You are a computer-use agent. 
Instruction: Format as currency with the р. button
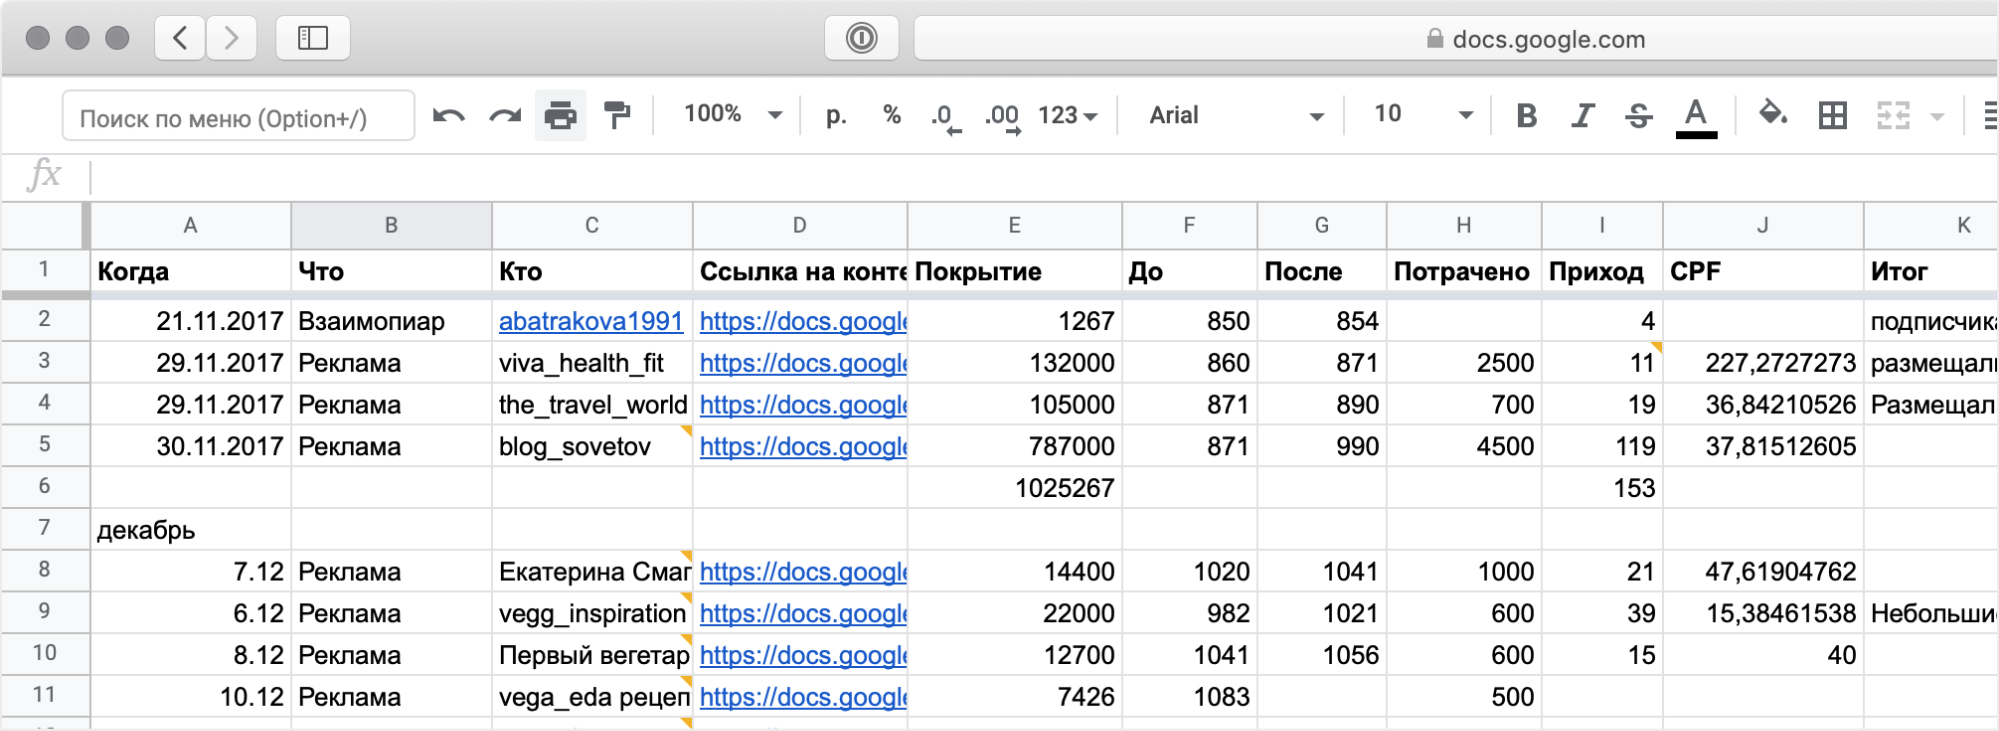[x=836, y=116]
